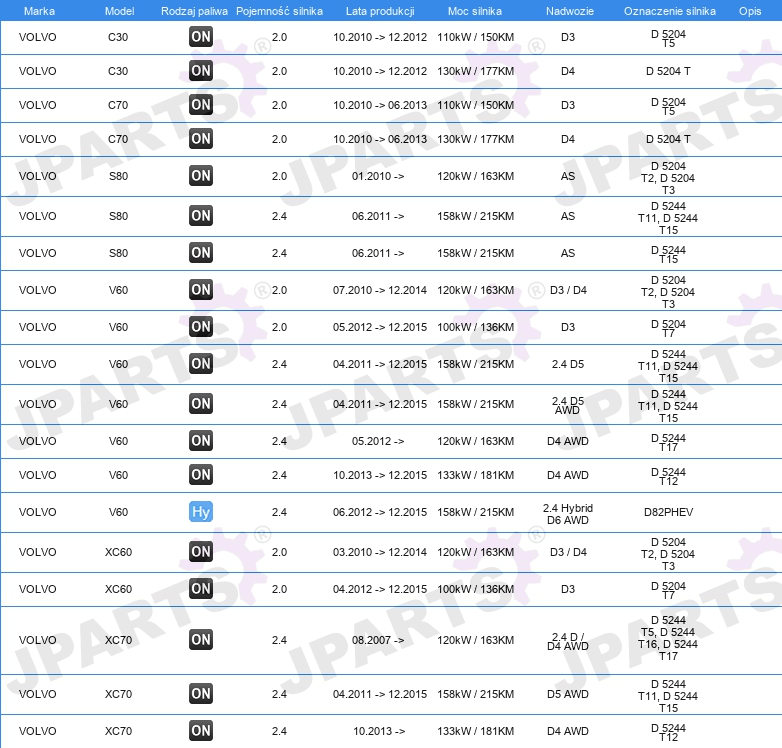Select the ON badge in the XC60 04.2012 row
The width and height of the screenshot is (782, 748).
[x=201, y=588]
